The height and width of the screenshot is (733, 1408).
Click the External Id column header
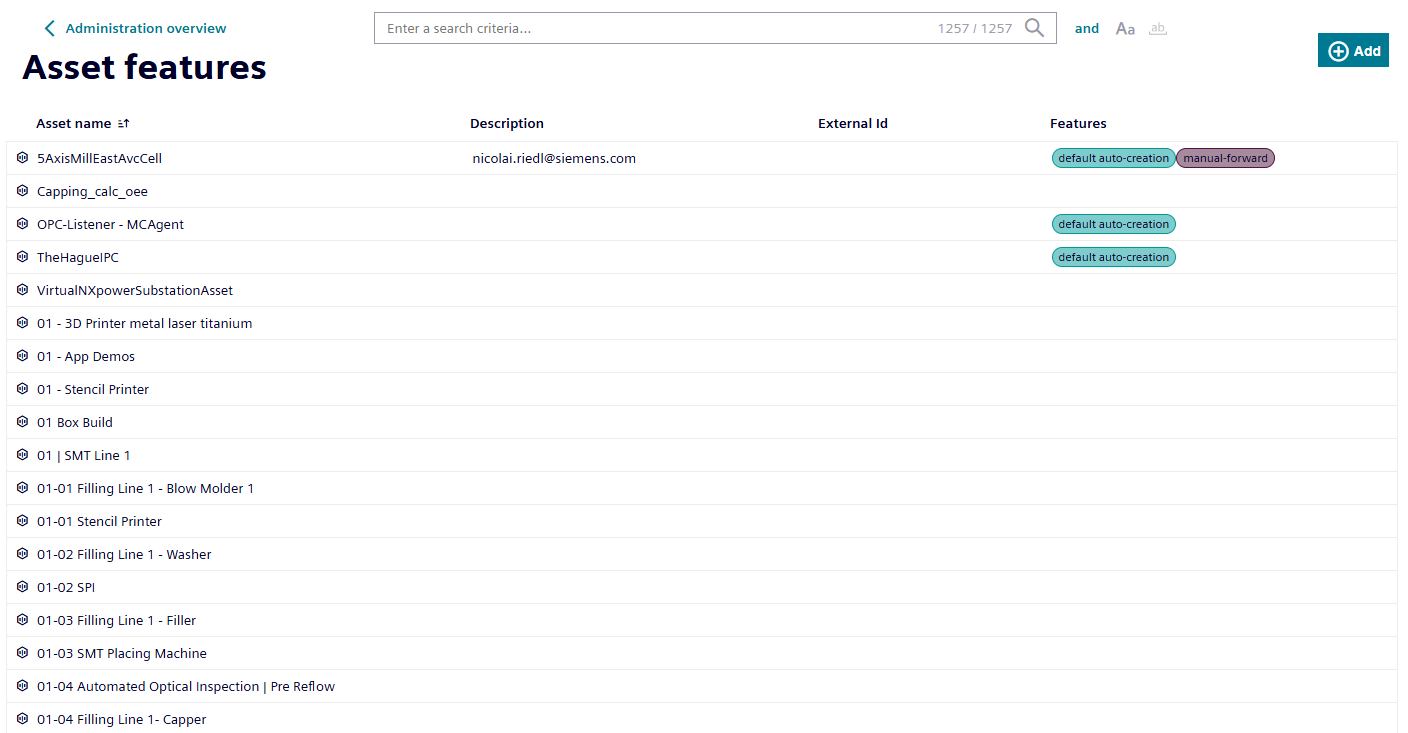pyautogui.click(x=852, y=124)
